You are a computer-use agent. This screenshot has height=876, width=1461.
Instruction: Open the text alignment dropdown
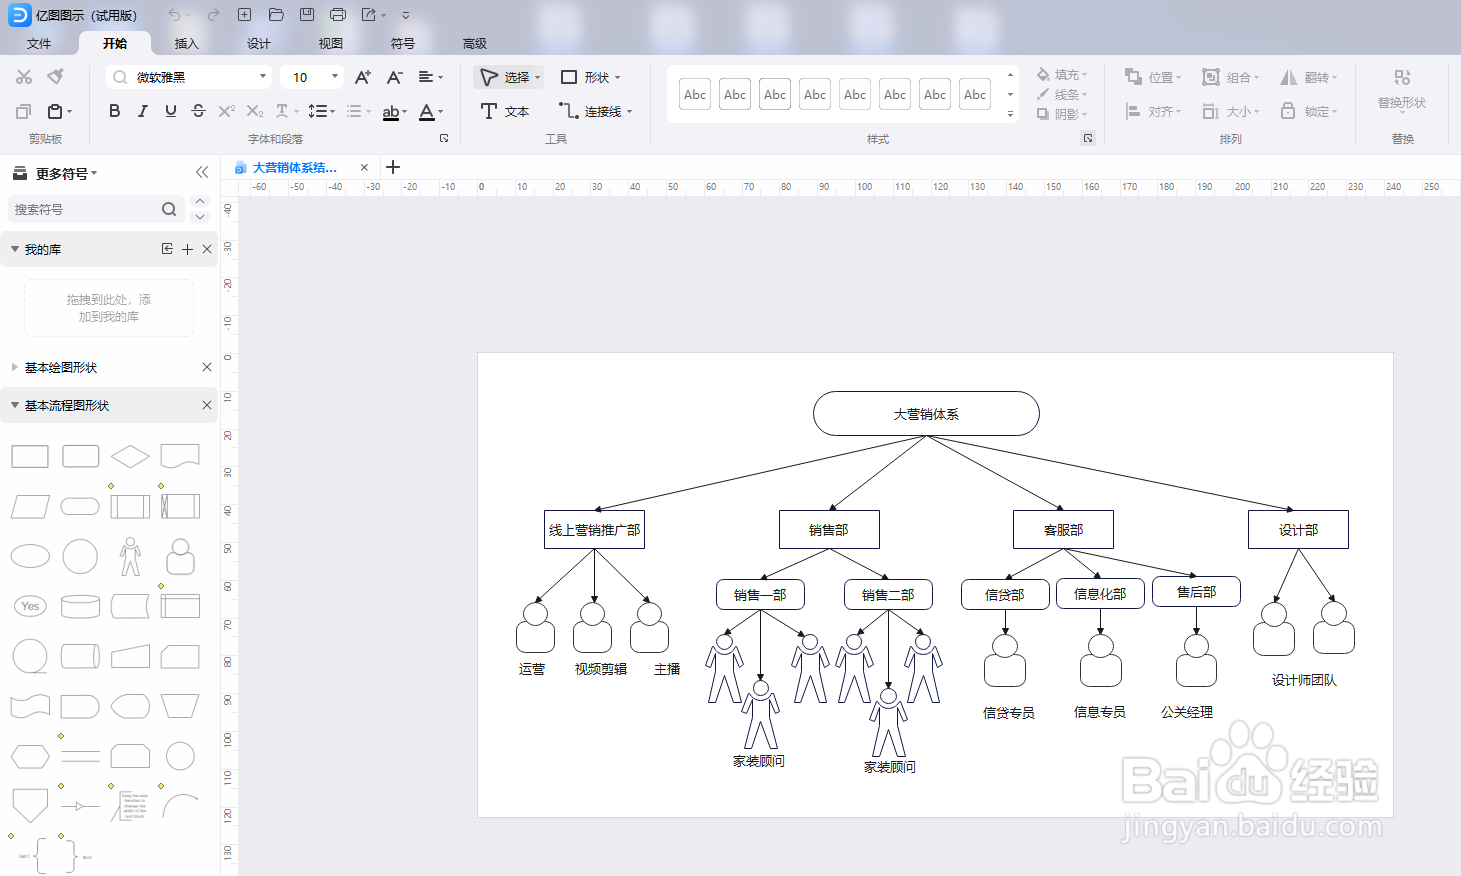(431, 77)
